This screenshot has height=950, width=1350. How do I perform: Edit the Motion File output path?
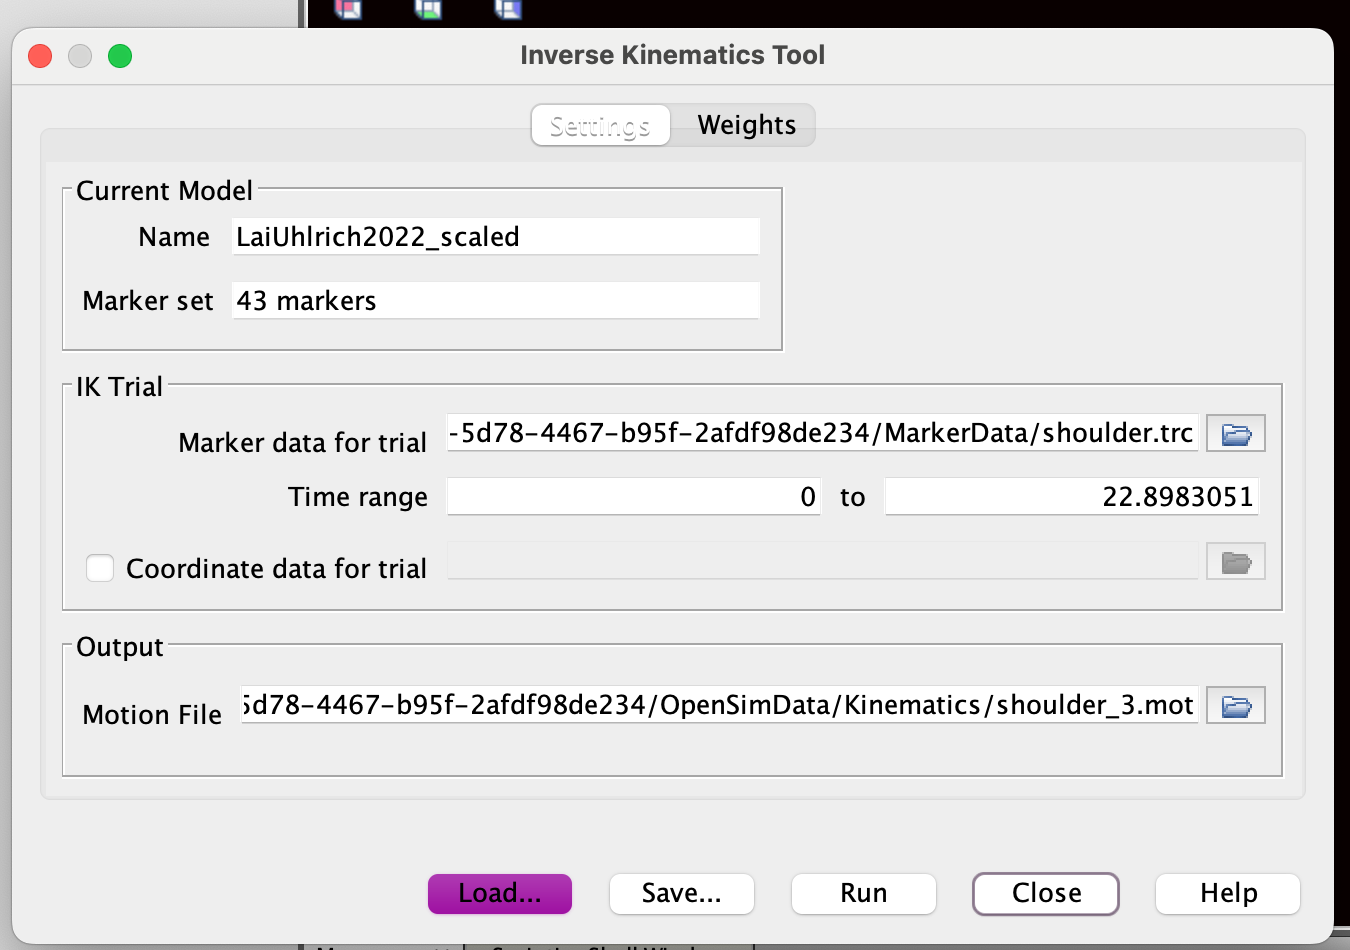pyautogui.click(x=719, y=705)
